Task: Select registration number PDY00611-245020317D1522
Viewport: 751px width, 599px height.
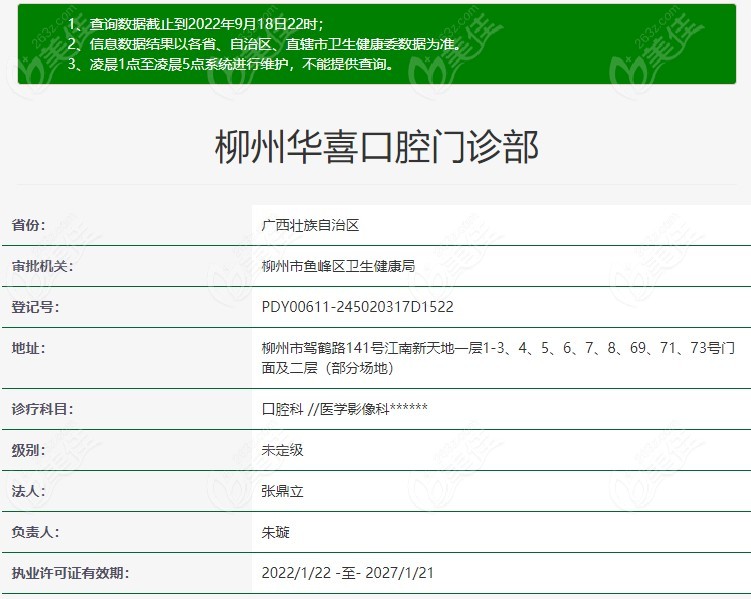Action: (x=357, y=307)
